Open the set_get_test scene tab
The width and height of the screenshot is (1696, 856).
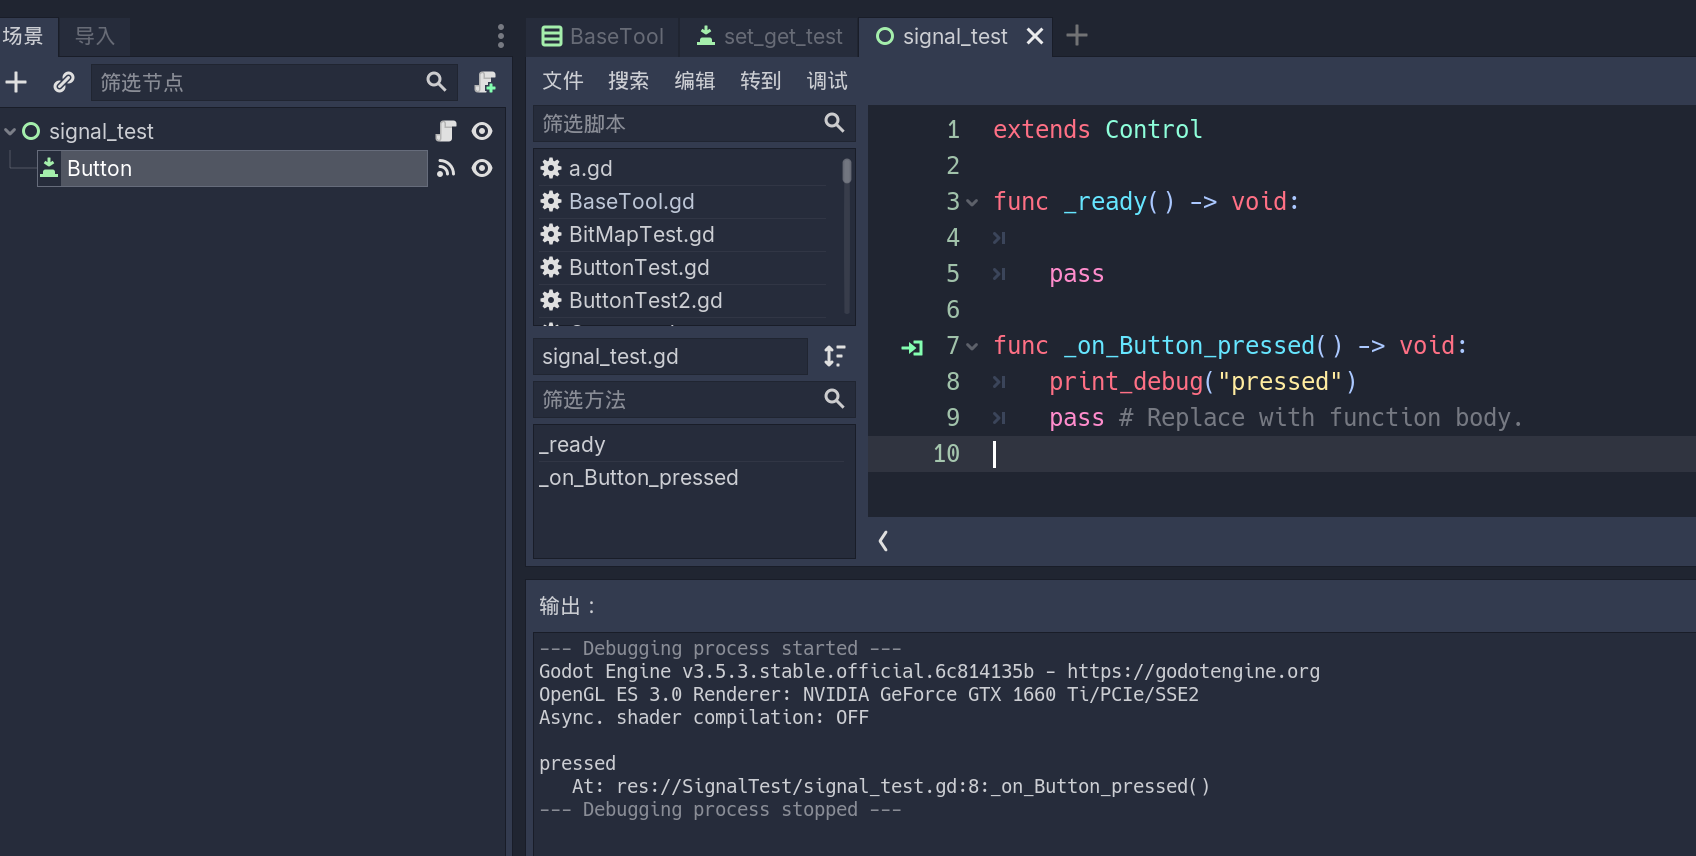[770, 37]
